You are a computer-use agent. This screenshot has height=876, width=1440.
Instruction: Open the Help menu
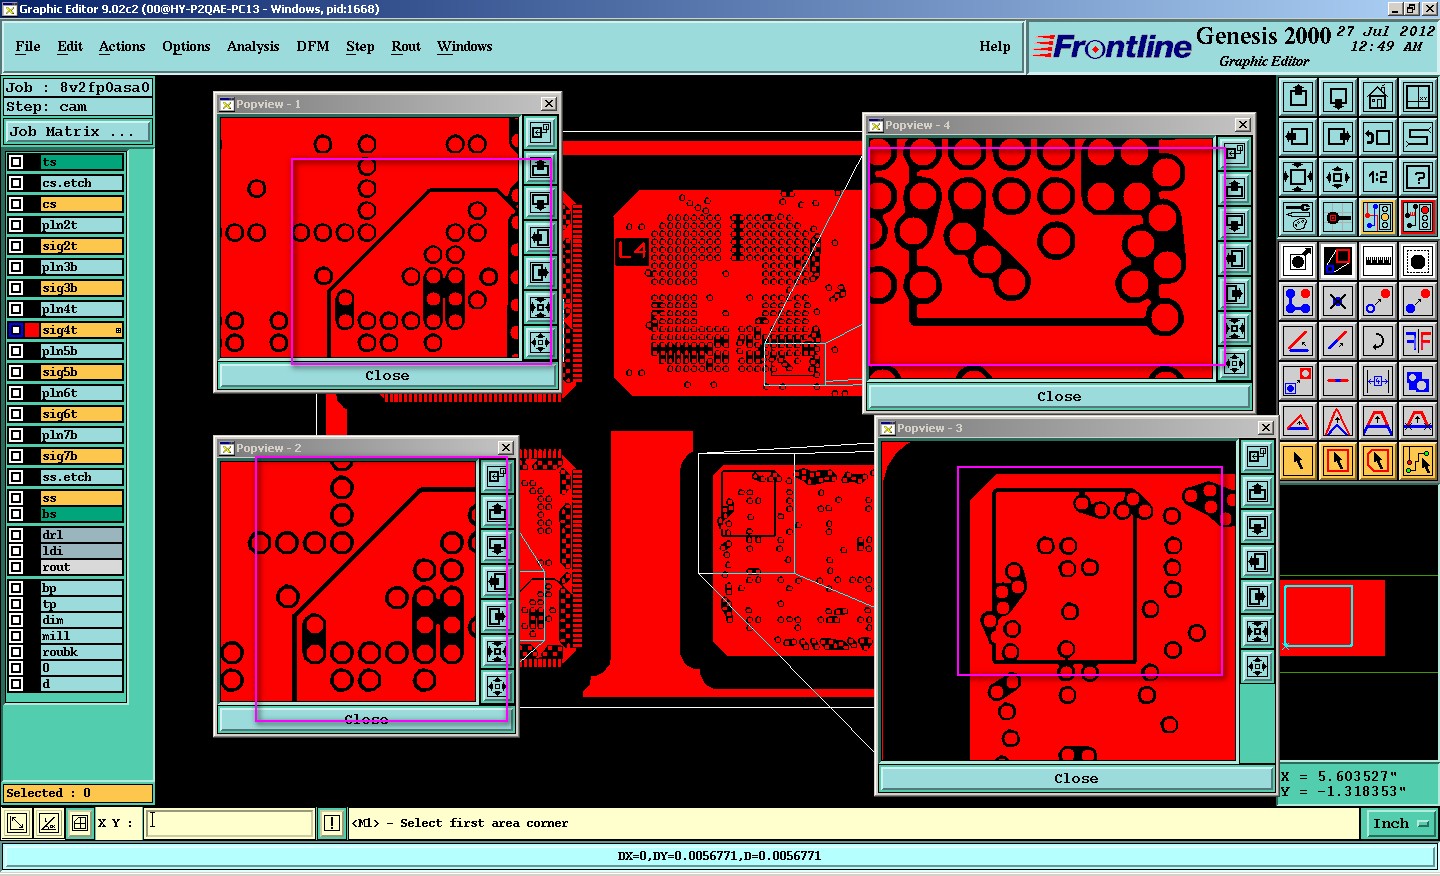995,46
